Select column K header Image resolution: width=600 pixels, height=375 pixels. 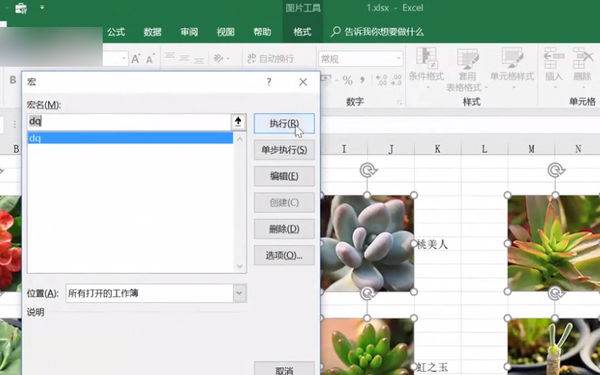pos(437,148)
